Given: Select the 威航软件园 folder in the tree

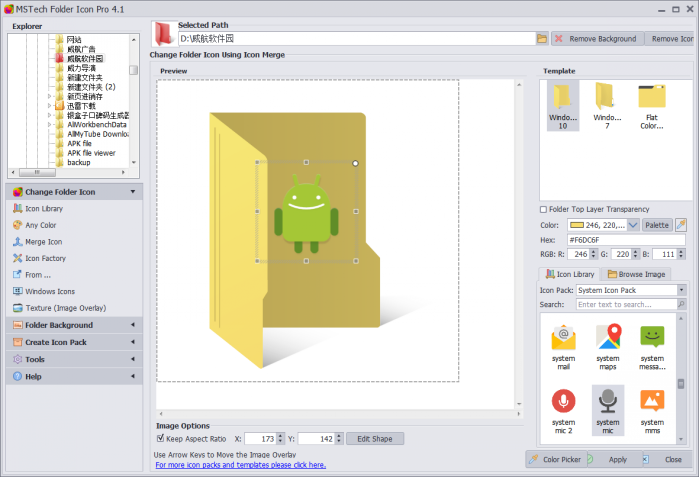Looking at the screenshot, I should (85, 58).
